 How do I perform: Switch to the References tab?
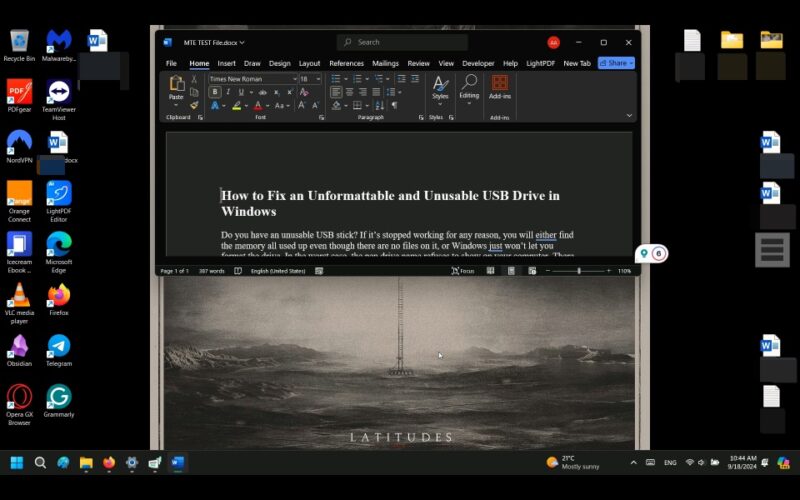pos(346,63)
